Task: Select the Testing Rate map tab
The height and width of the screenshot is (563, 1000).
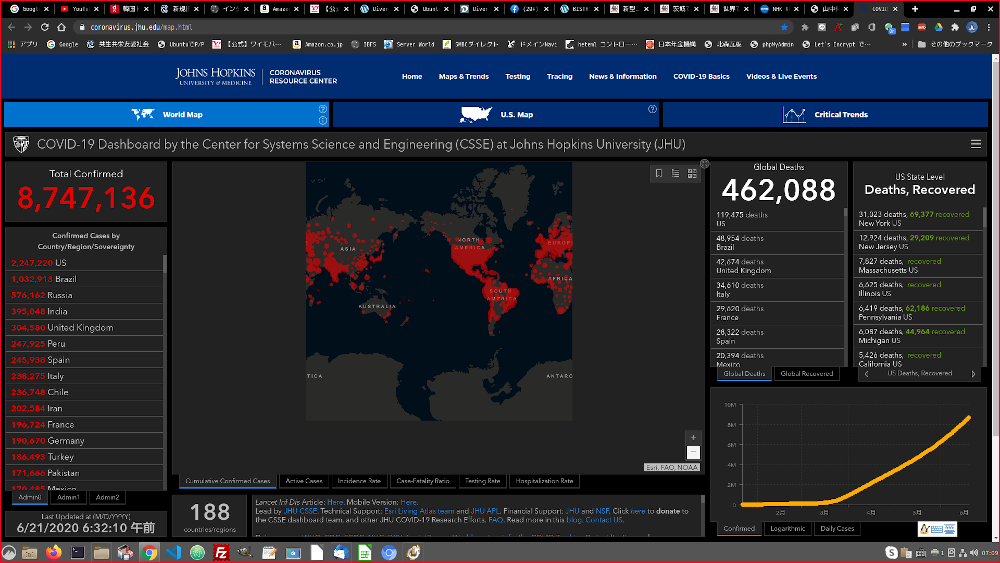Action: pyautogui.click(x=482, y=481)
